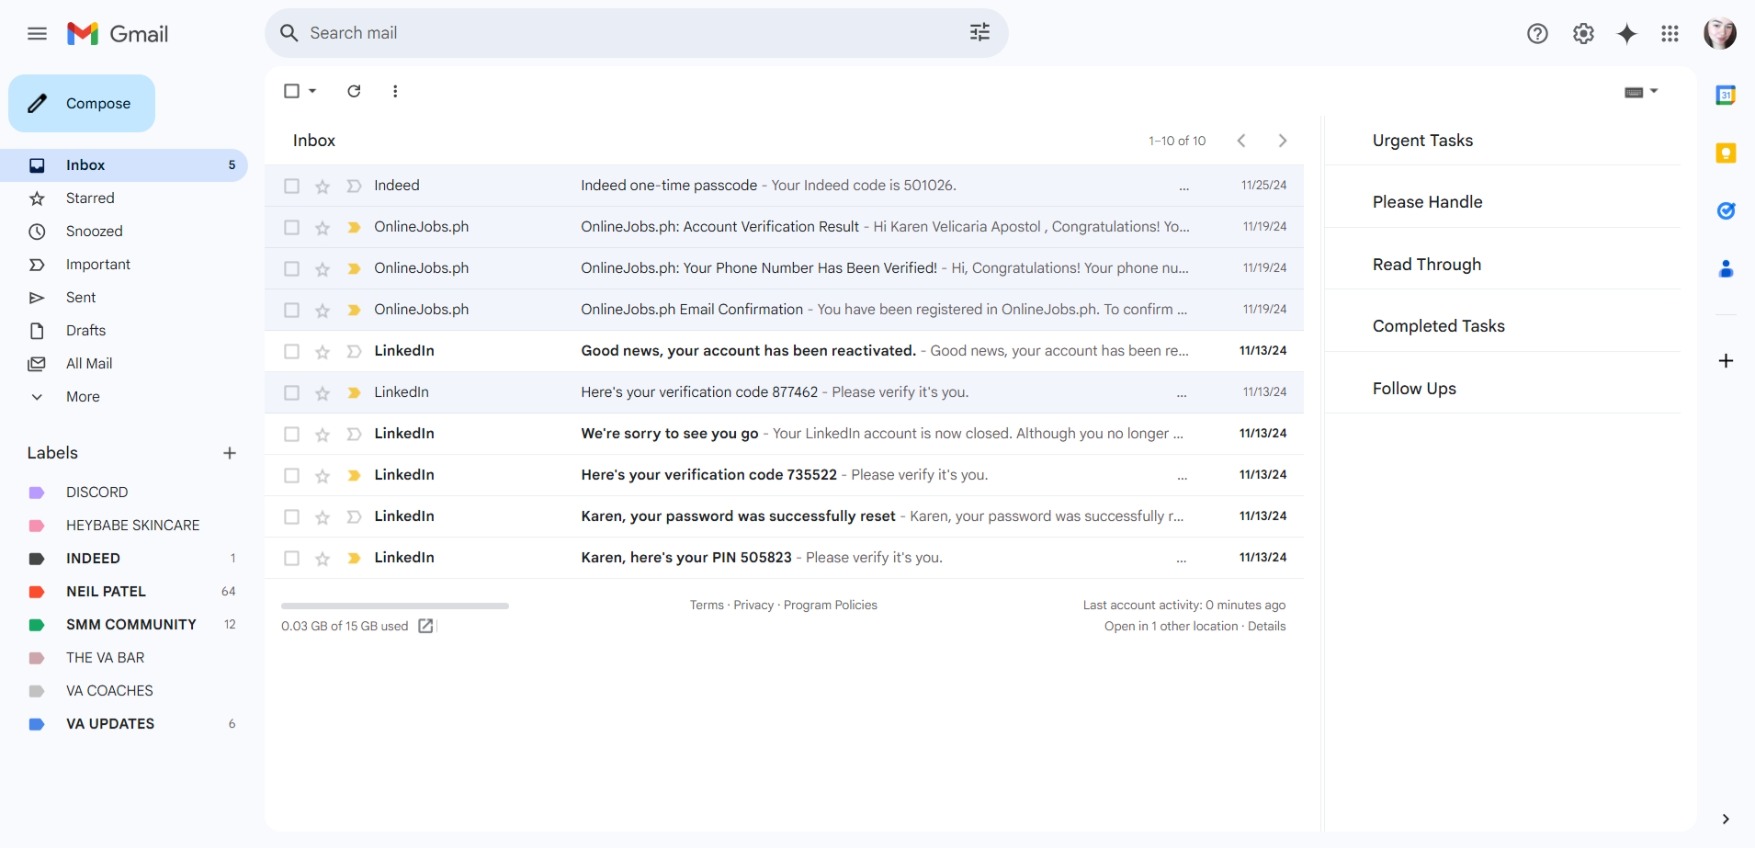Open the Support help icon

[x=1537, y=34]
